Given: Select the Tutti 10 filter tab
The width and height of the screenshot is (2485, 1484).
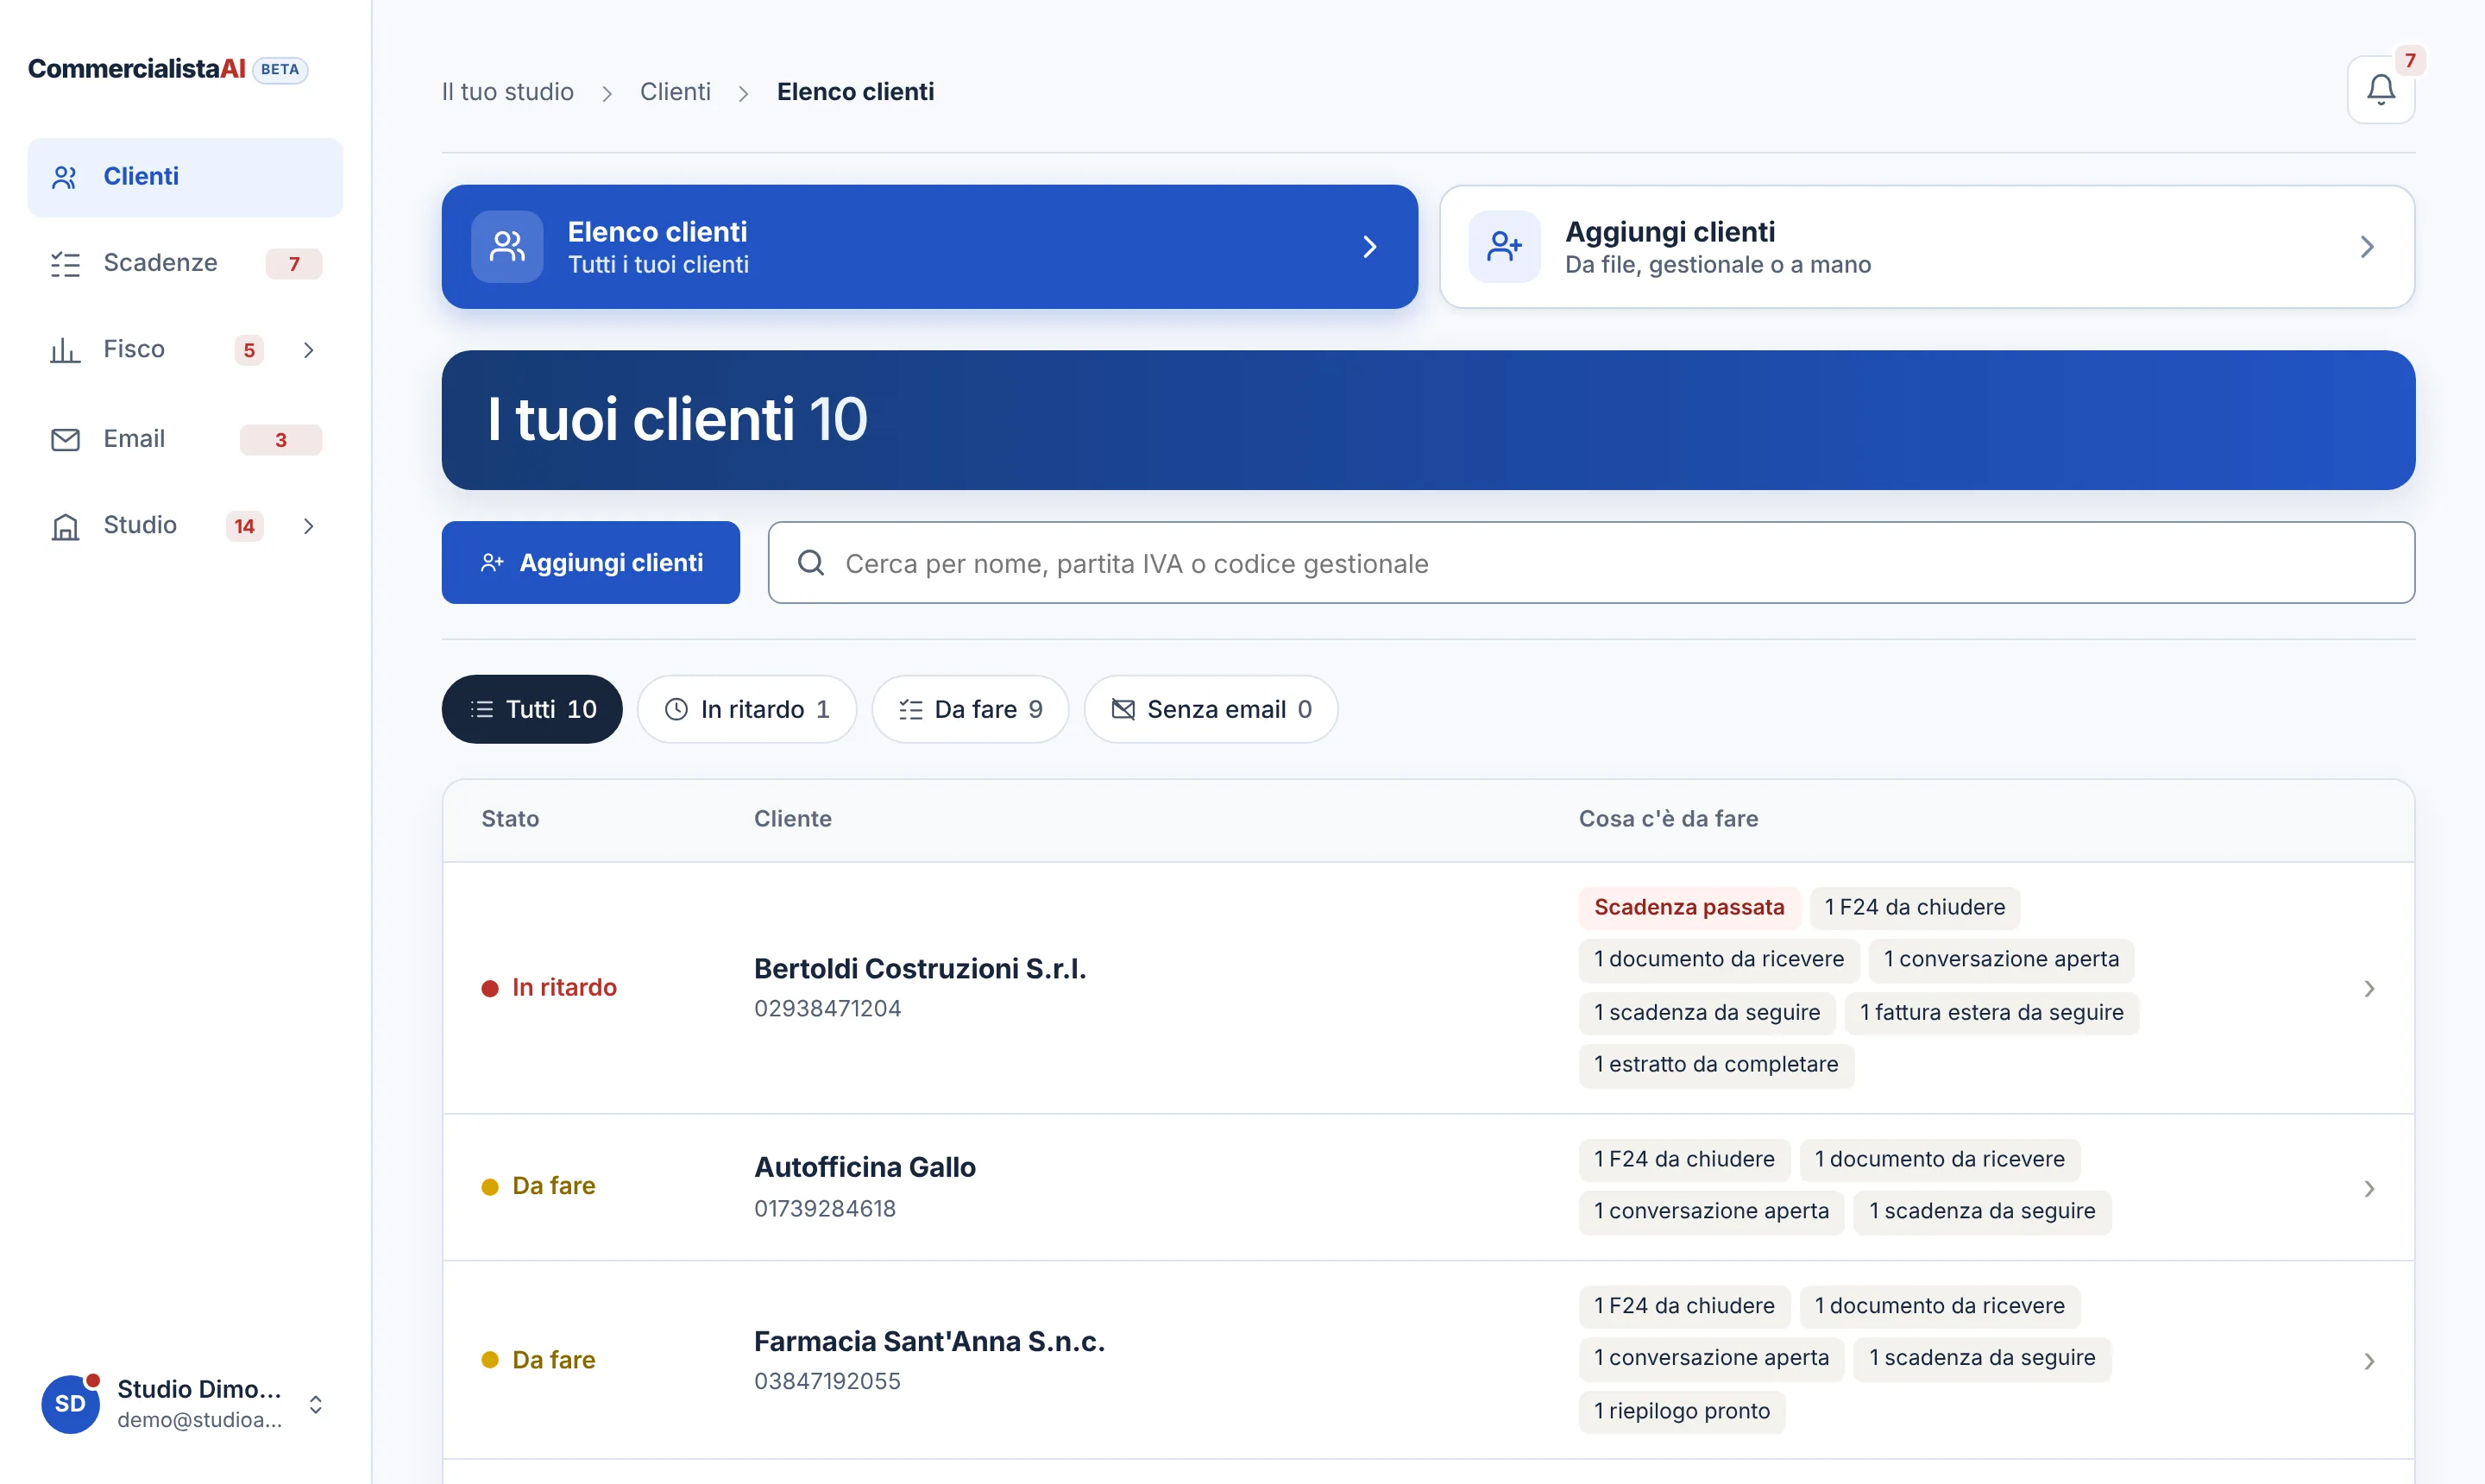Looking at the screenshot, I should click(x=532, y=709).
